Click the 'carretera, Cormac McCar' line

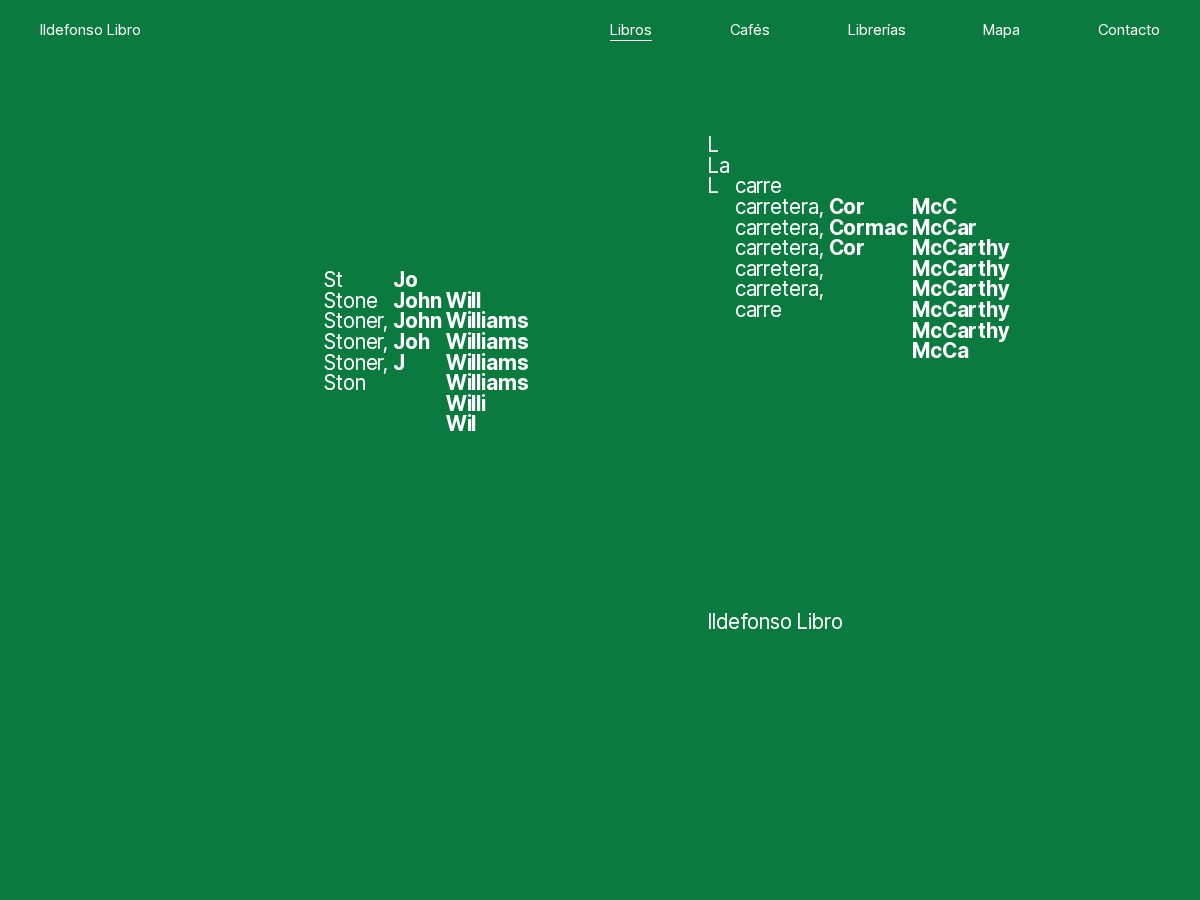coord(856,228)
